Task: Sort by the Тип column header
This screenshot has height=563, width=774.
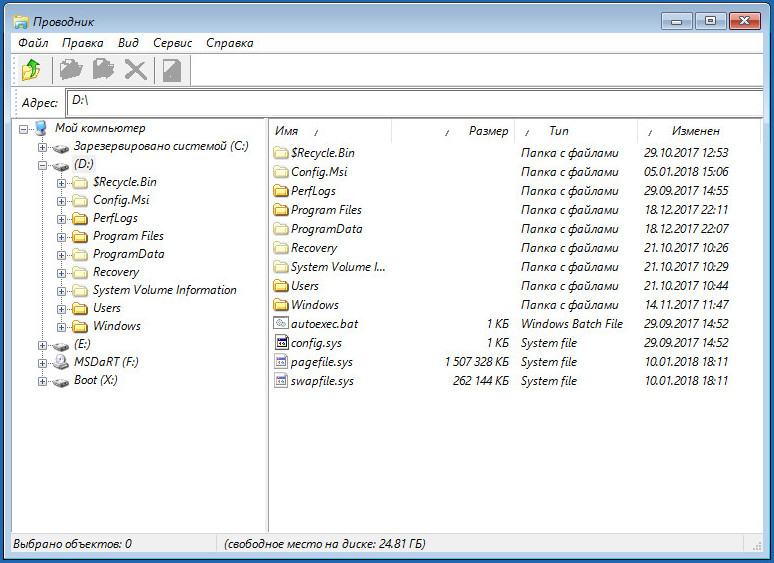Action: [x=576, y=131]
